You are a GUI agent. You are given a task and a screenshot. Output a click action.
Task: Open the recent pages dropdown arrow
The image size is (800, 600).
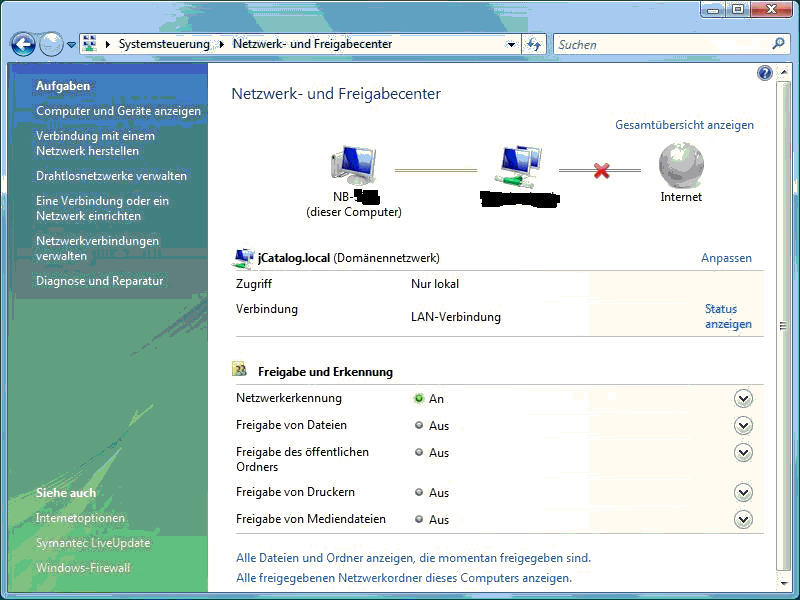click(x=71, y=45)
